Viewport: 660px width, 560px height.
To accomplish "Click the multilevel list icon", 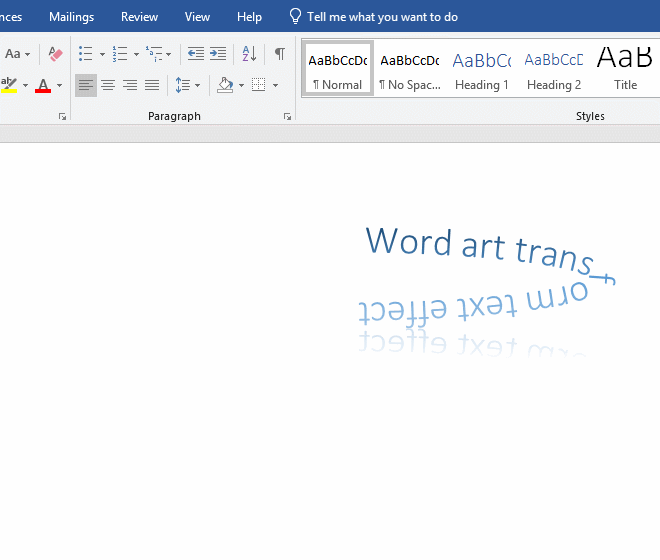I will [x=153, y=54].
